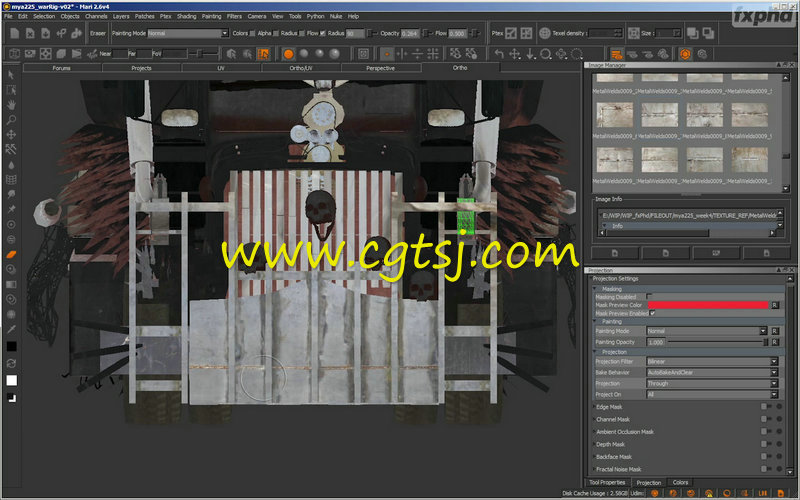
Task: Click the Image Manager vertical scrollbar
Action: click(786, 134)
